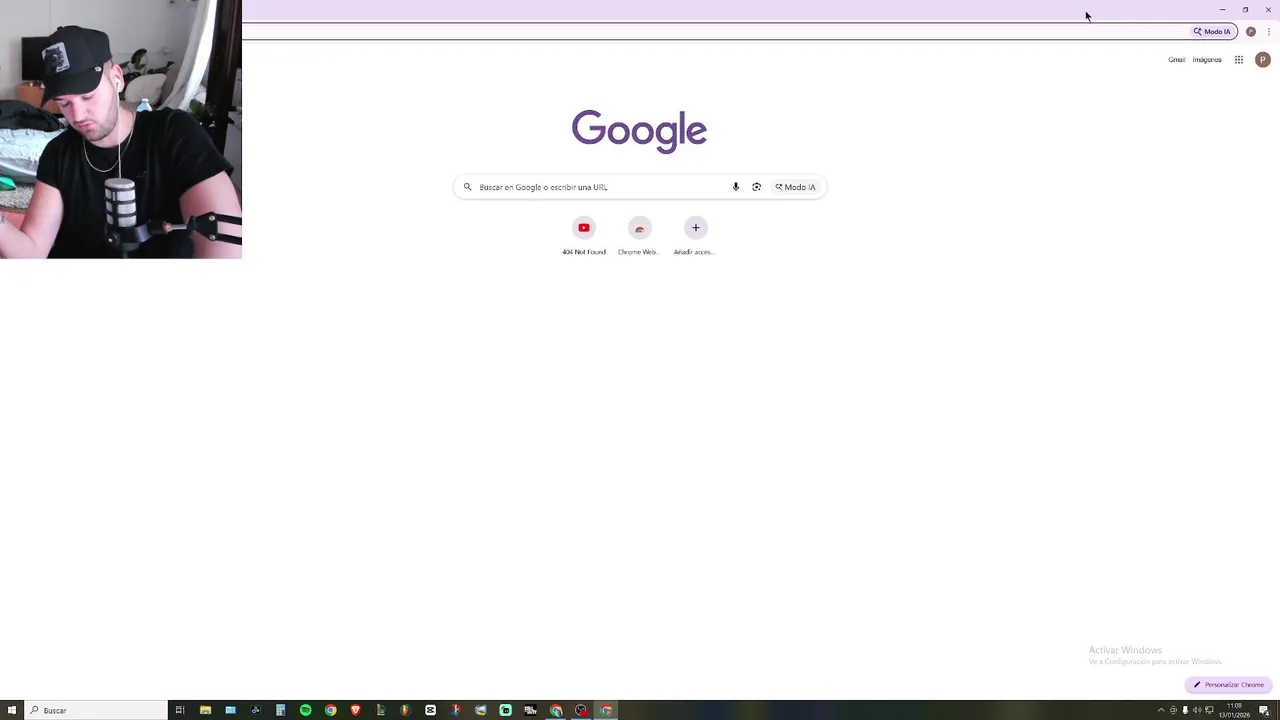1280x720 pixels.
Task: Open the Google account avatar on the page
Action: (x=1263, y=60)
